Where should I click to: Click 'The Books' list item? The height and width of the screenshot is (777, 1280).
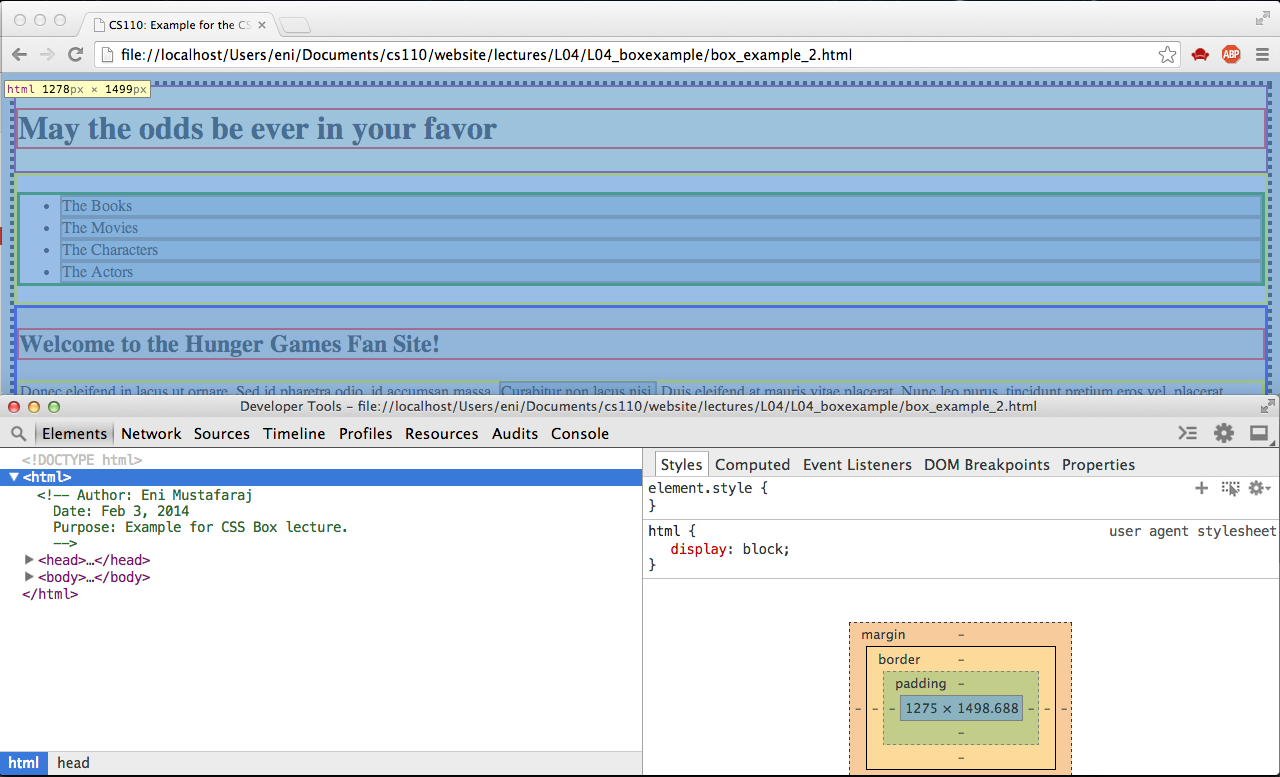point(97,206)
